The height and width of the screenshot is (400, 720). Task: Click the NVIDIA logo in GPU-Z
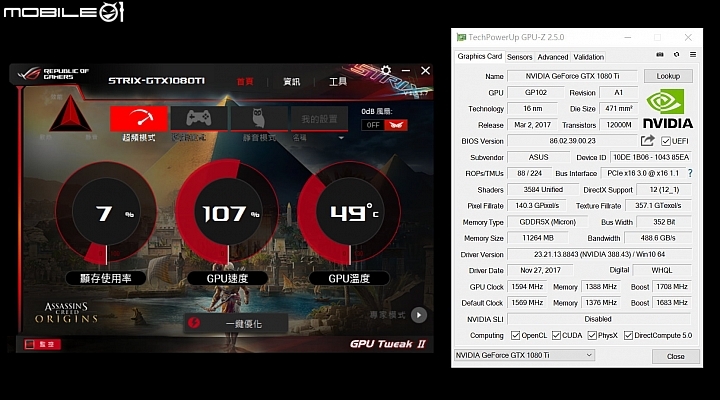(x=668, y=109)
